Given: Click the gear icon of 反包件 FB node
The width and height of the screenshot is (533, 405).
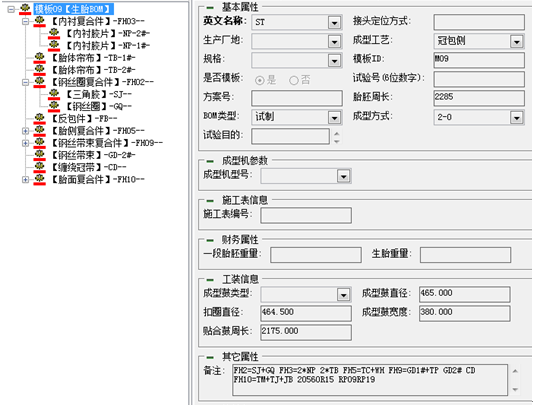Looking at the screenshot, I should point(39,117).
